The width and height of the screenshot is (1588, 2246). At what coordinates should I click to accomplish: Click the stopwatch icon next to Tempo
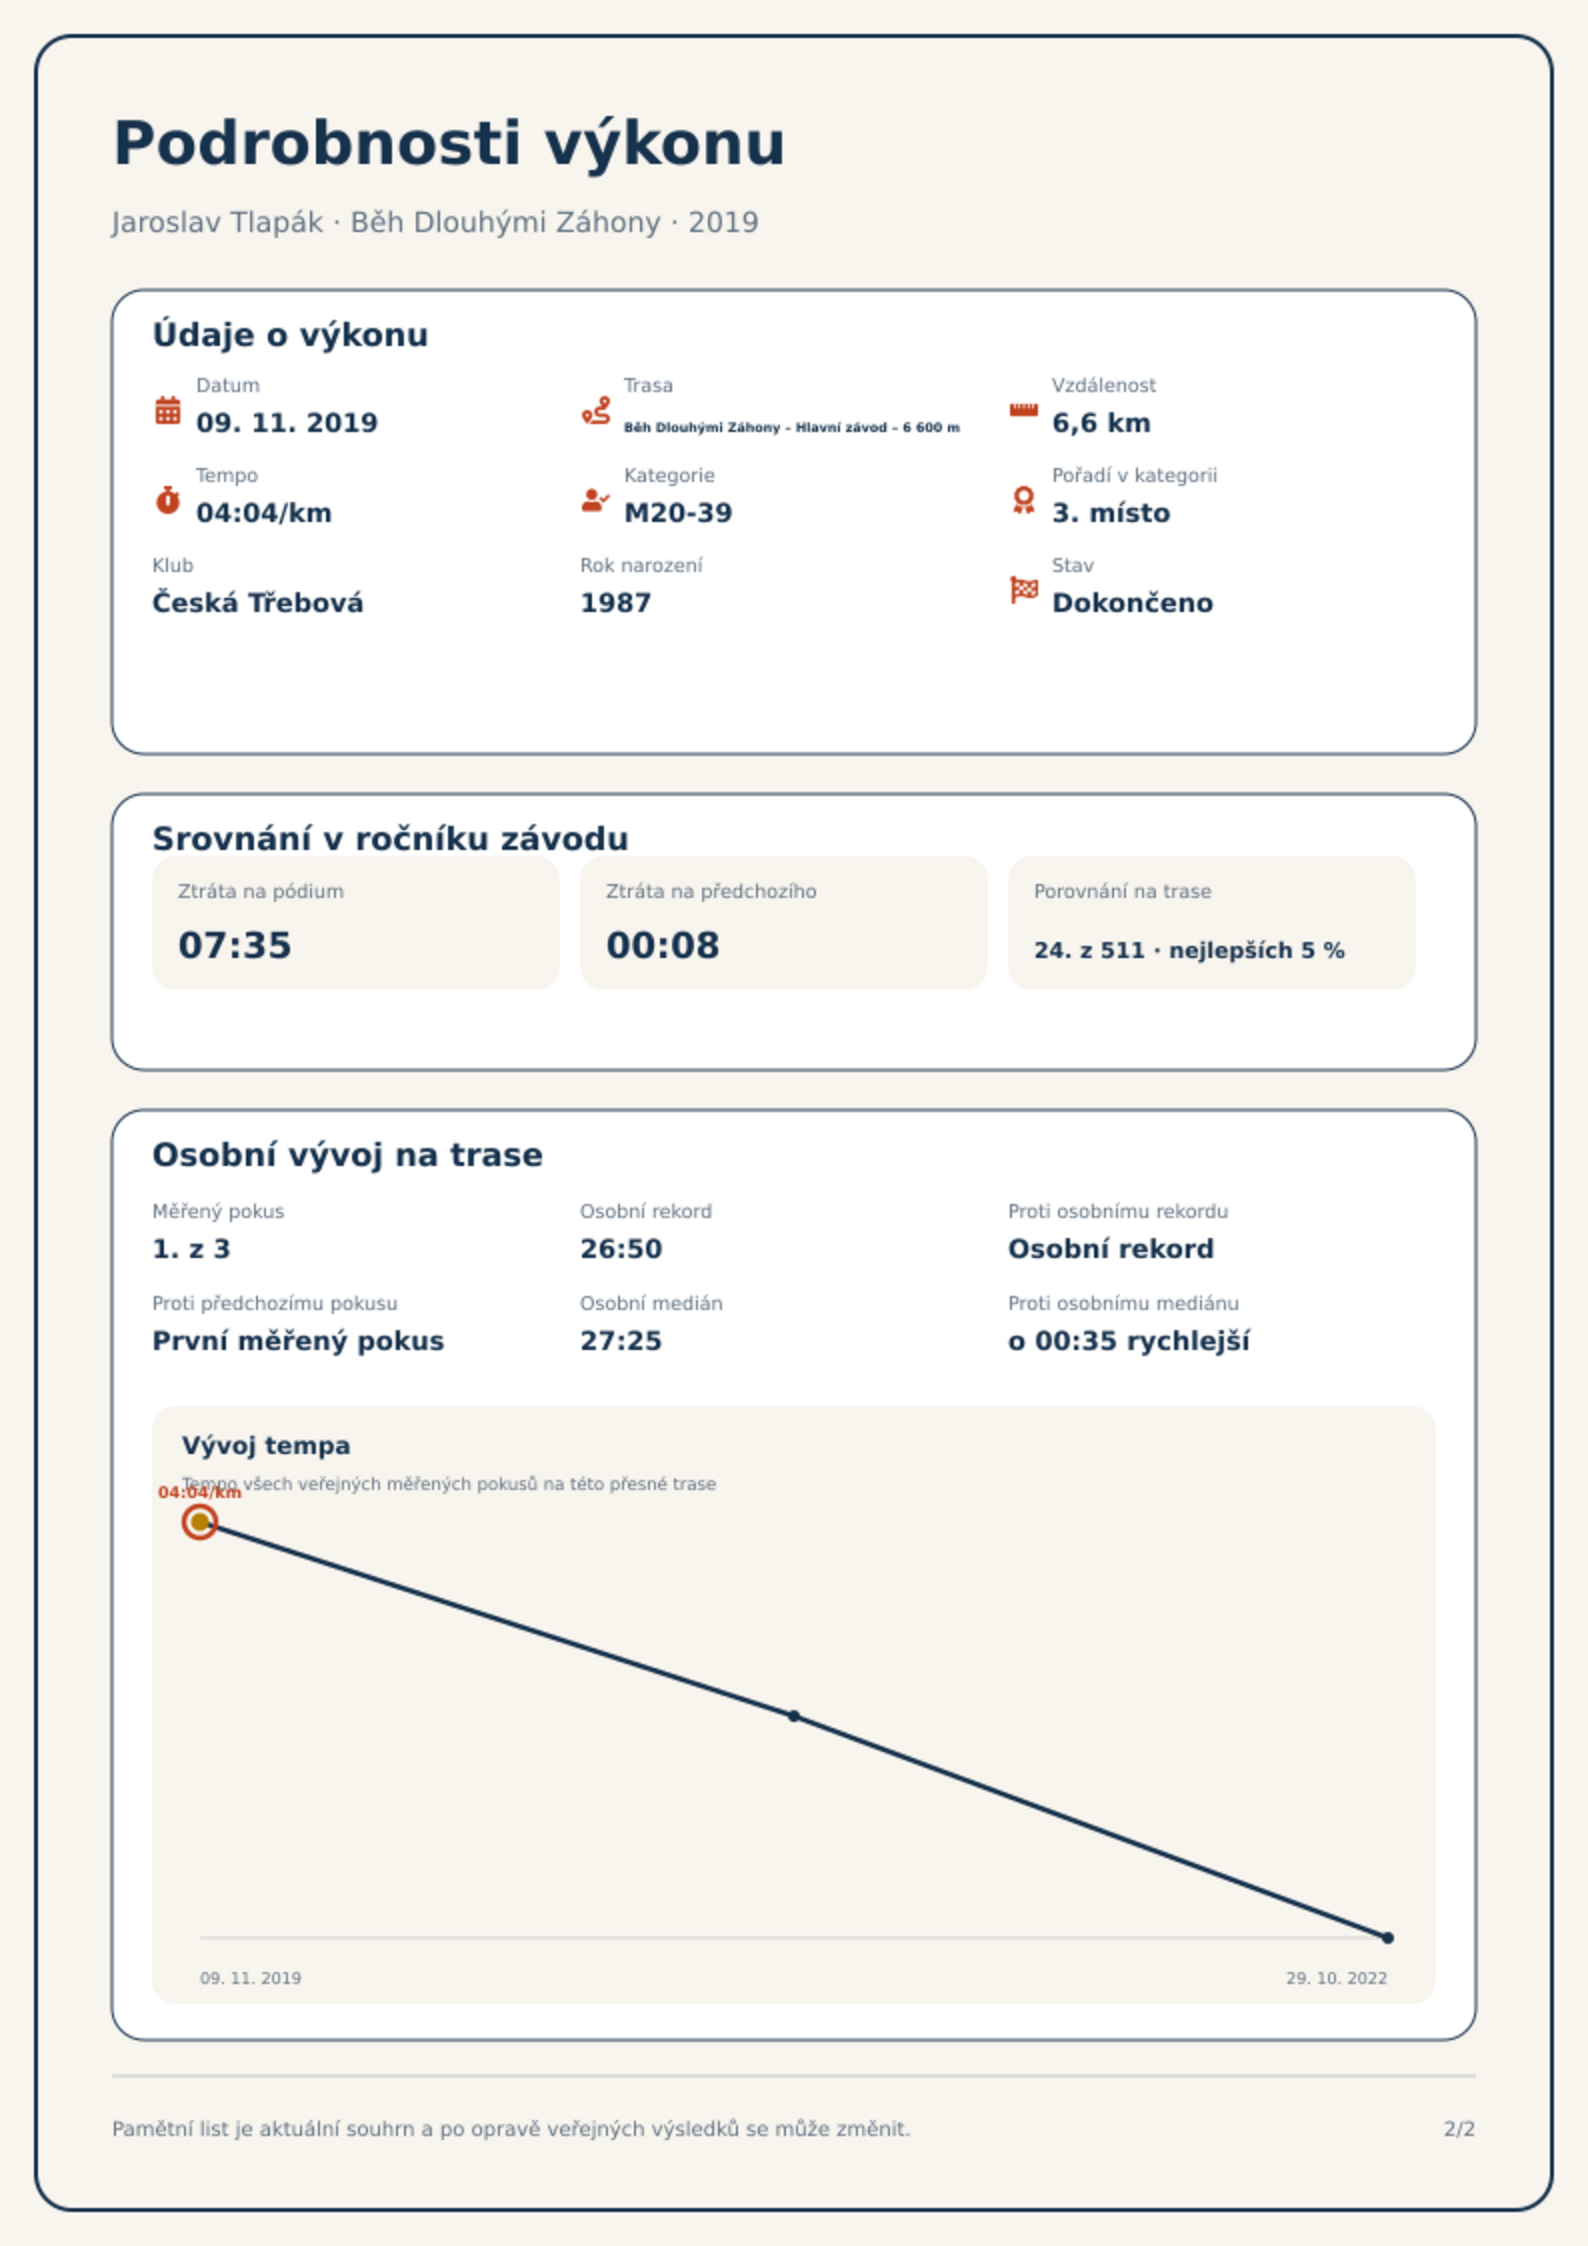(x=168, y=500)
